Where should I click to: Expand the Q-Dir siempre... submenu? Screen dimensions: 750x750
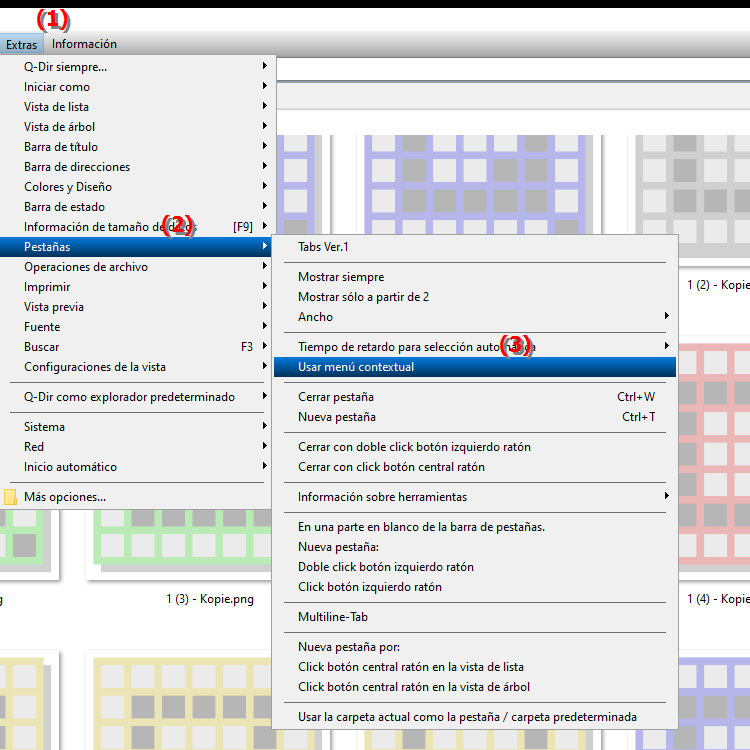click(137, 66)
